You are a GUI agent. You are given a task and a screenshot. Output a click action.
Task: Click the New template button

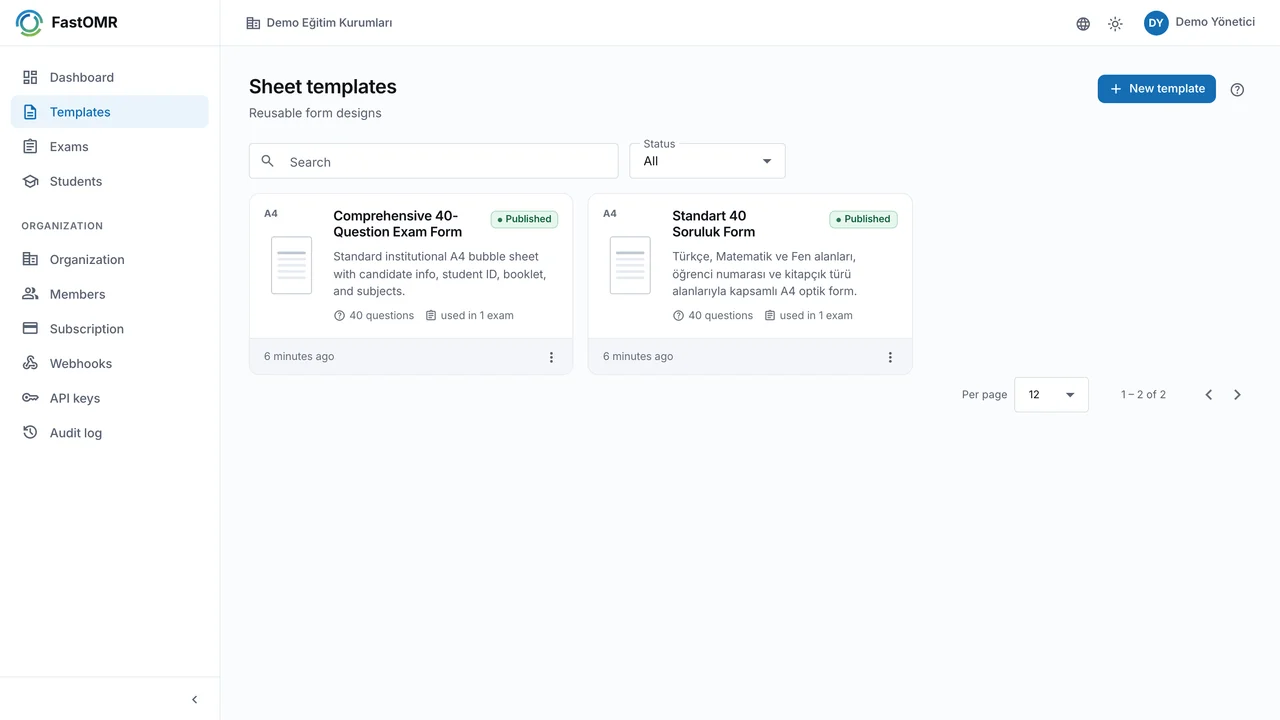[1156, 89]
